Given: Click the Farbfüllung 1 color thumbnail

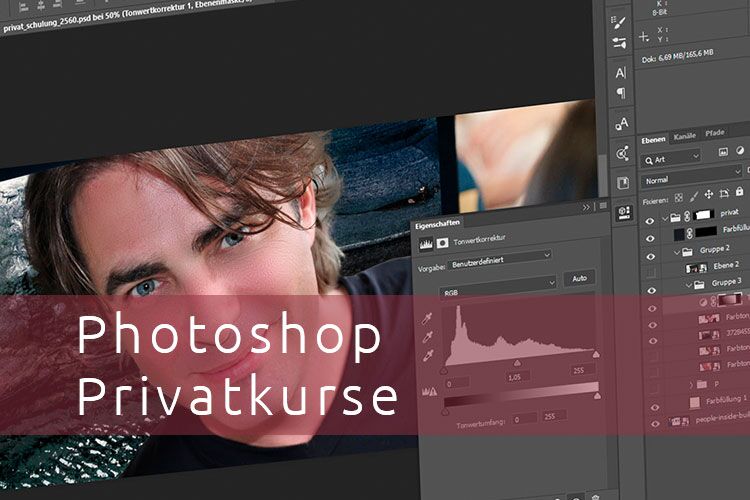Looking at the screenshot, I should (x=695, y=403).
